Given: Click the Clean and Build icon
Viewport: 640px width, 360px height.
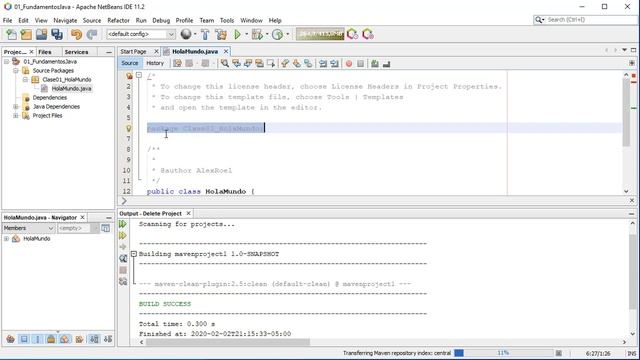Looking at the screenshot, I should click(221, 34).
